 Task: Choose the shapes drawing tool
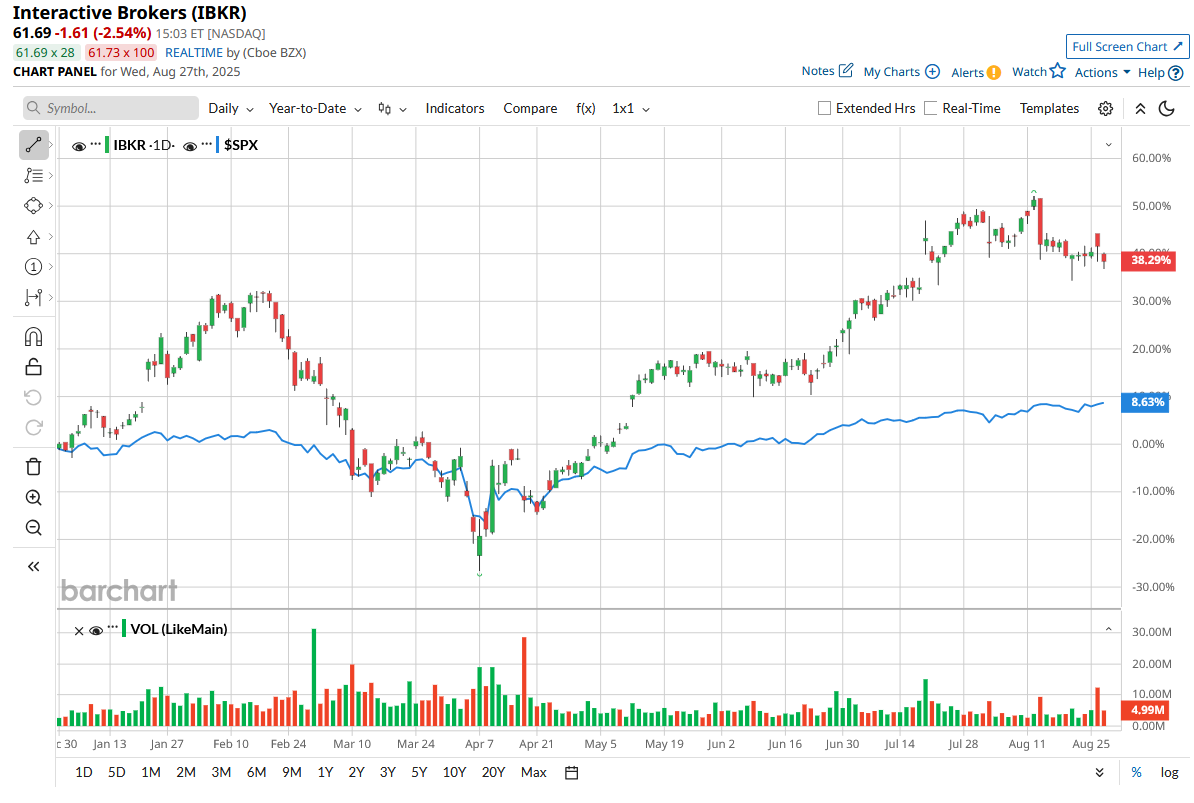point(34,206)
